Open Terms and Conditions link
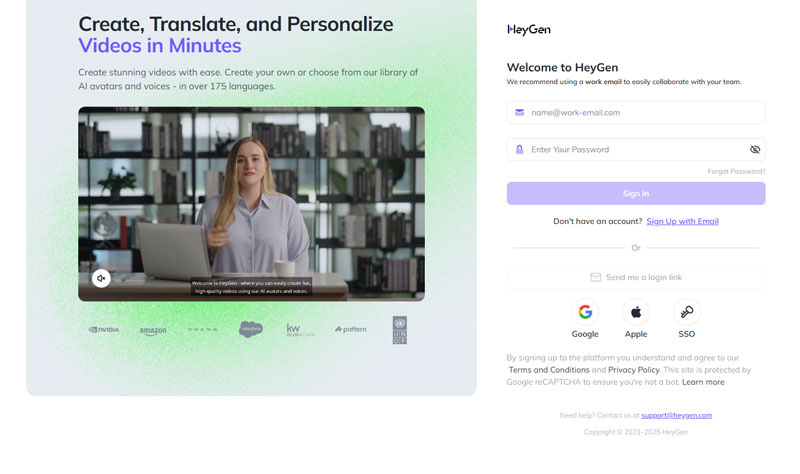Screen dimensions: 800x474 coord(549,370)
